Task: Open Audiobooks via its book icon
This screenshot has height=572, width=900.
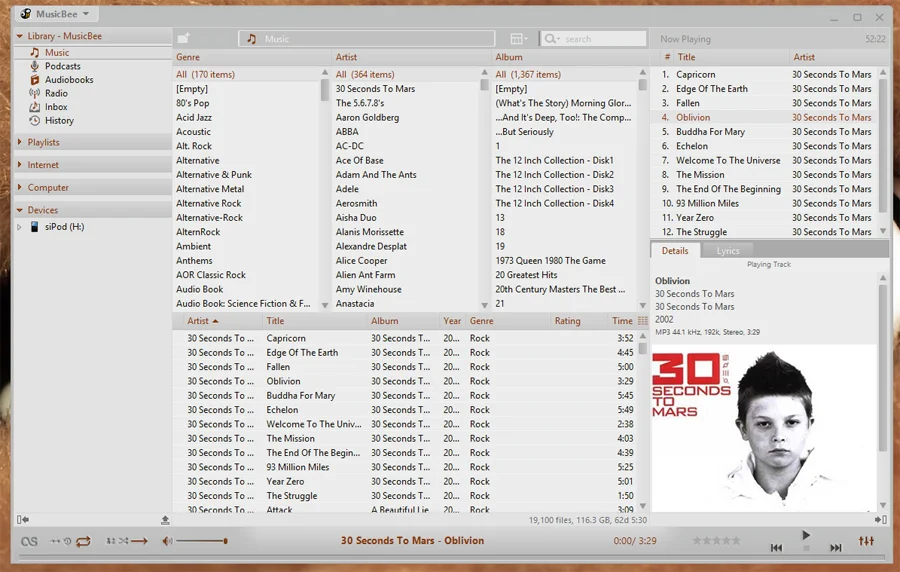Action: 34,80
